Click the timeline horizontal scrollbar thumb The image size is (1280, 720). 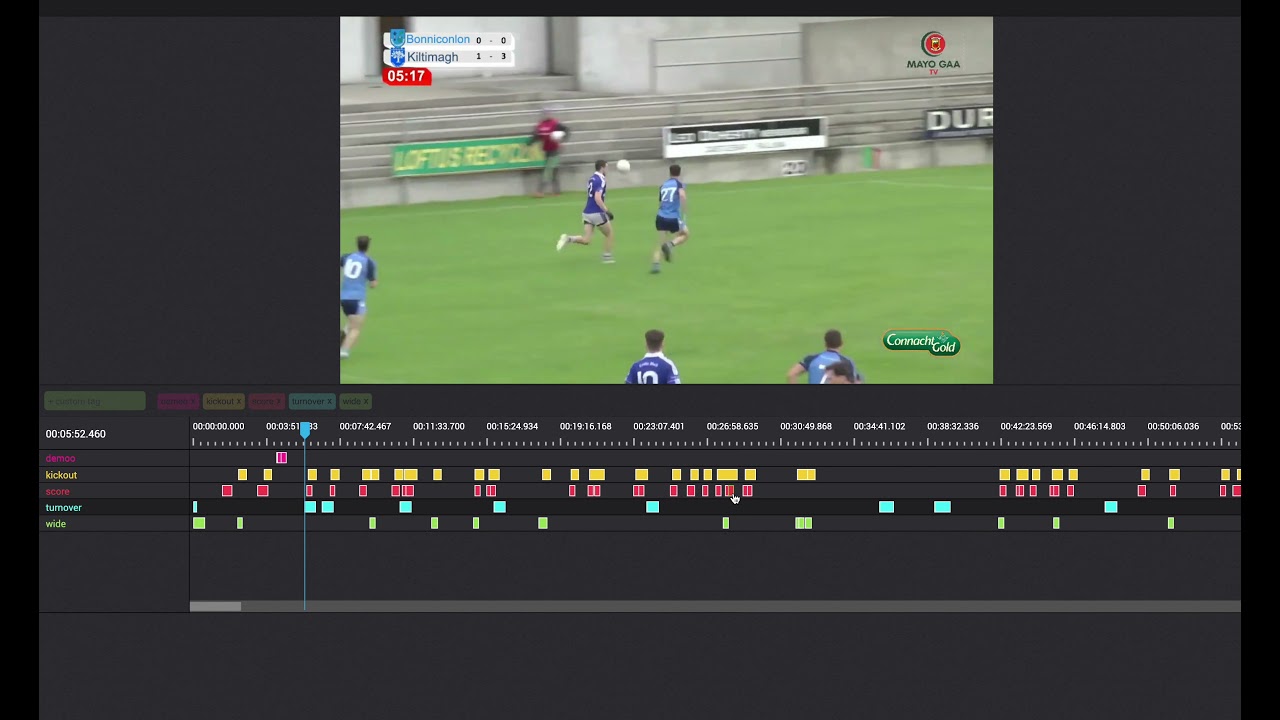215,606
